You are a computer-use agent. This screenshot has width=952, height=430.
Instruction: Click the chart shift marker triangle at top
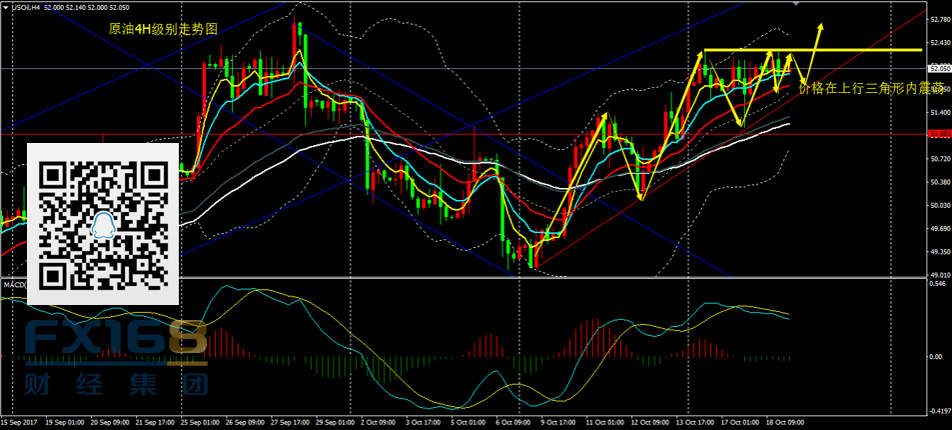796,5
